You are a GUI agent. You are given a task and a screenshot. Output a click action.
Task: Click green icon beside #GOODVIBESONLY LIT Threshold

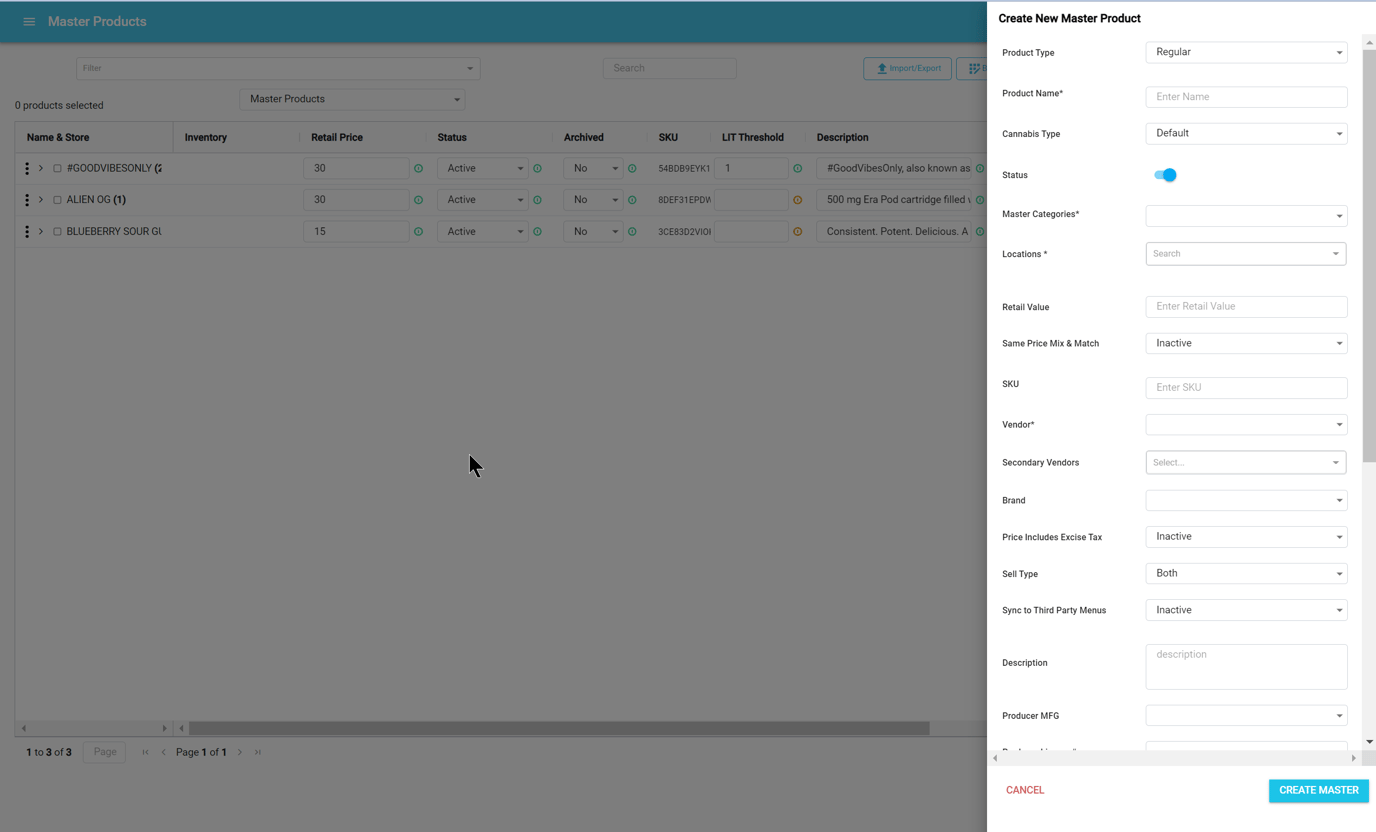(797, 169)
